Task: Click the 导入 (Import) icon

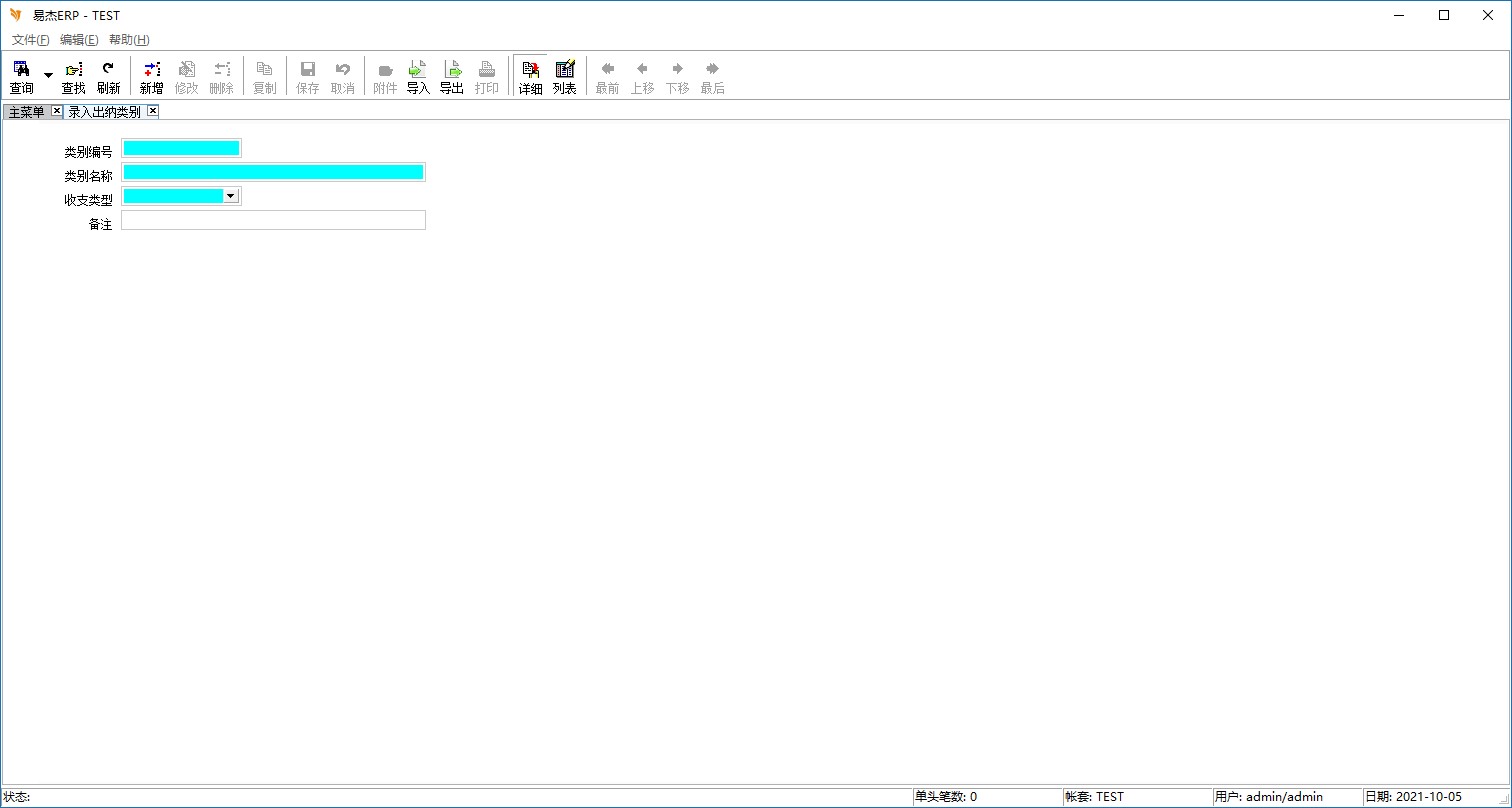Action: coord(418,77)
